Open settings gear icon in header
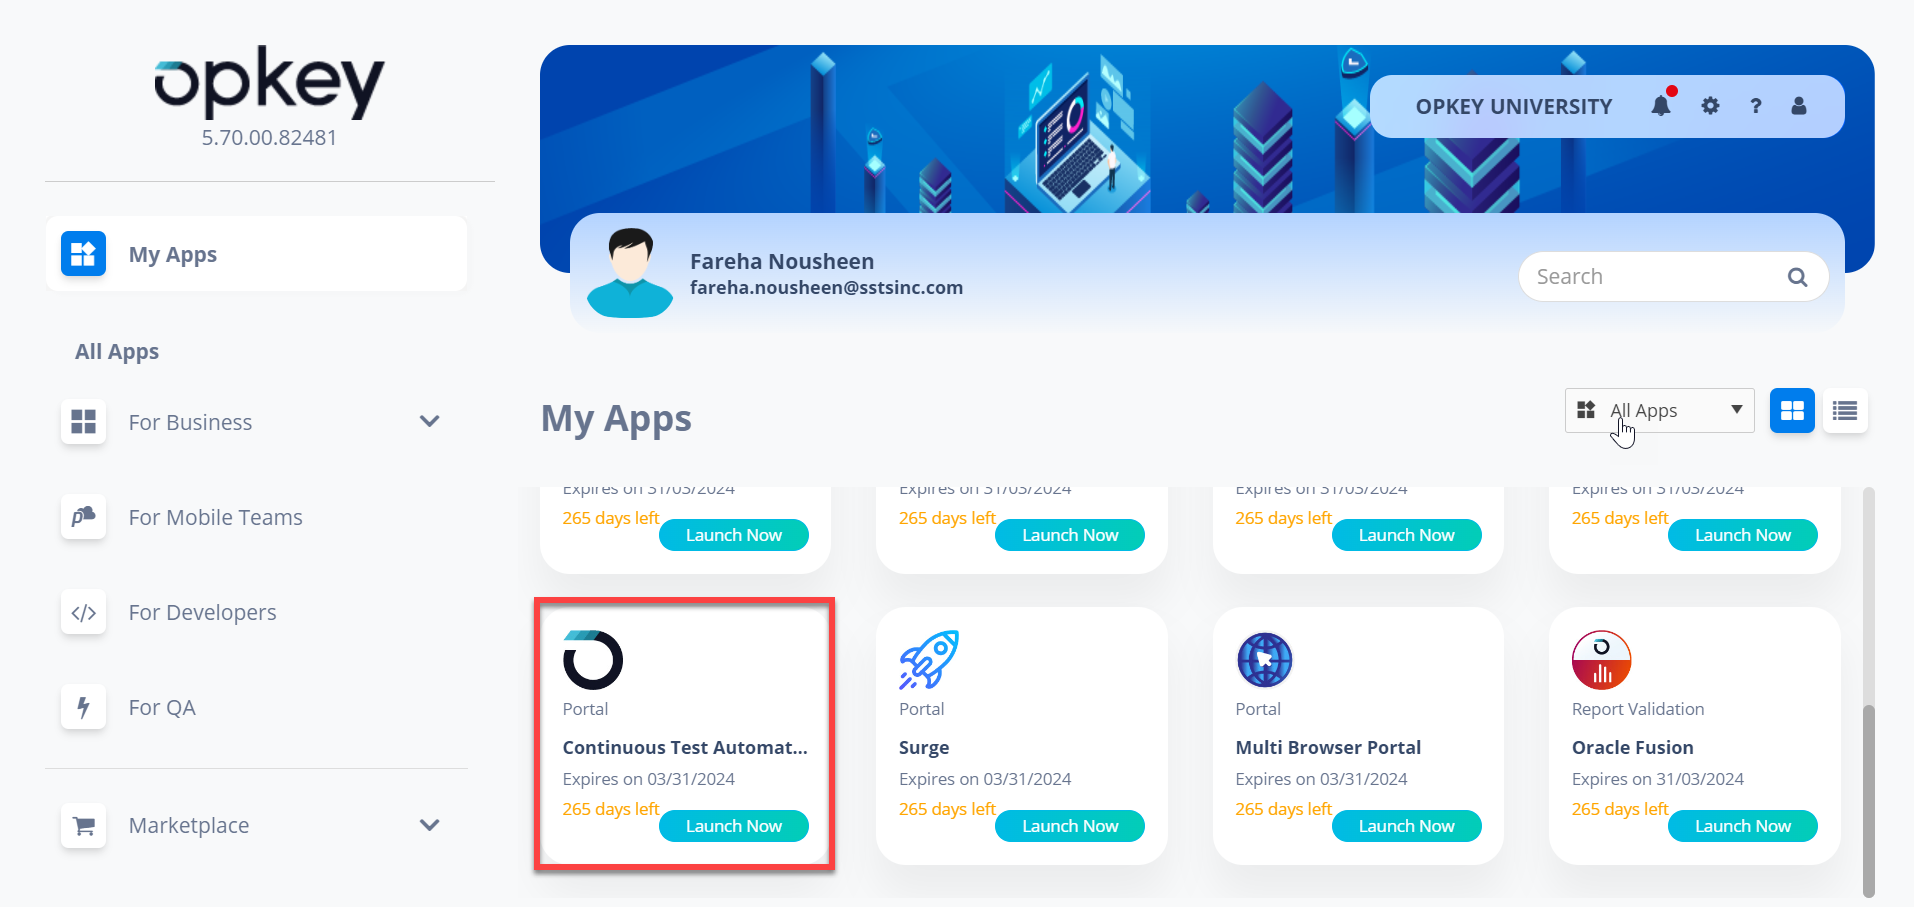Viewport: 1914px width, 907px height. (x=1710, y=105)
